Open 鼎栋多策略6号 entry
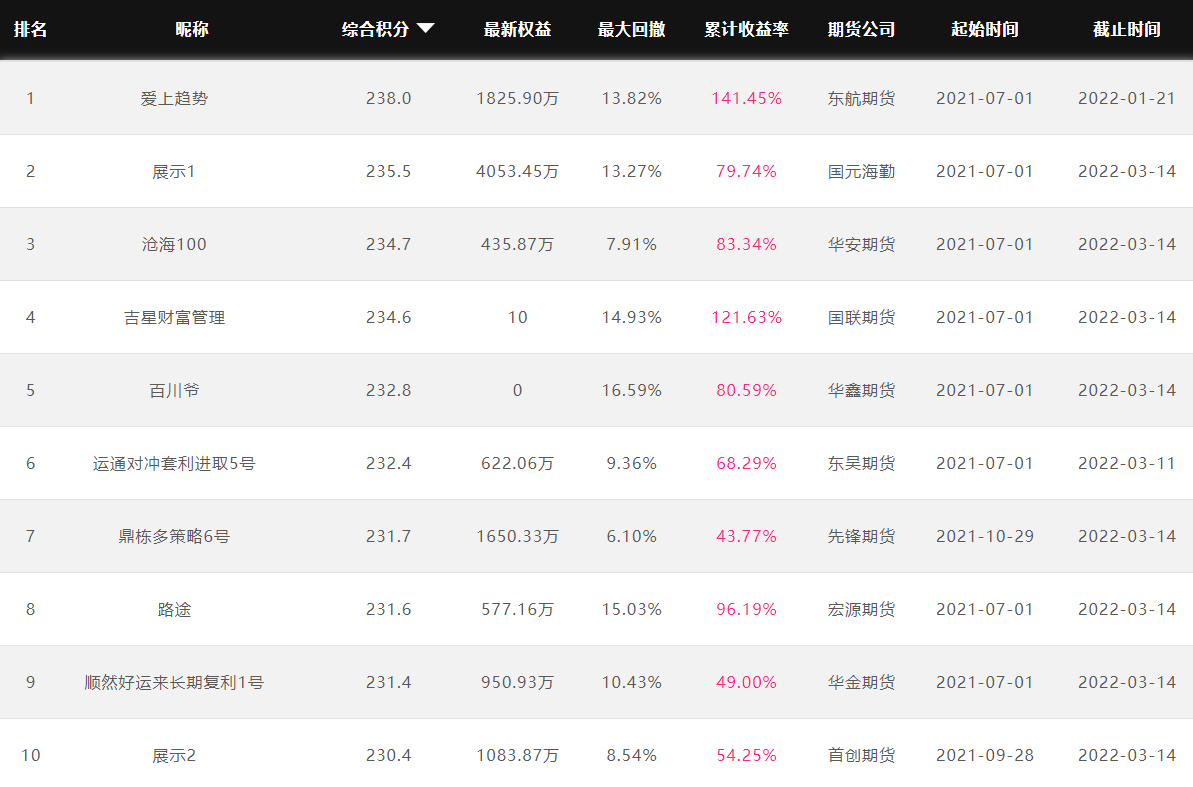The image size is (1193, 787). [174, 537]
